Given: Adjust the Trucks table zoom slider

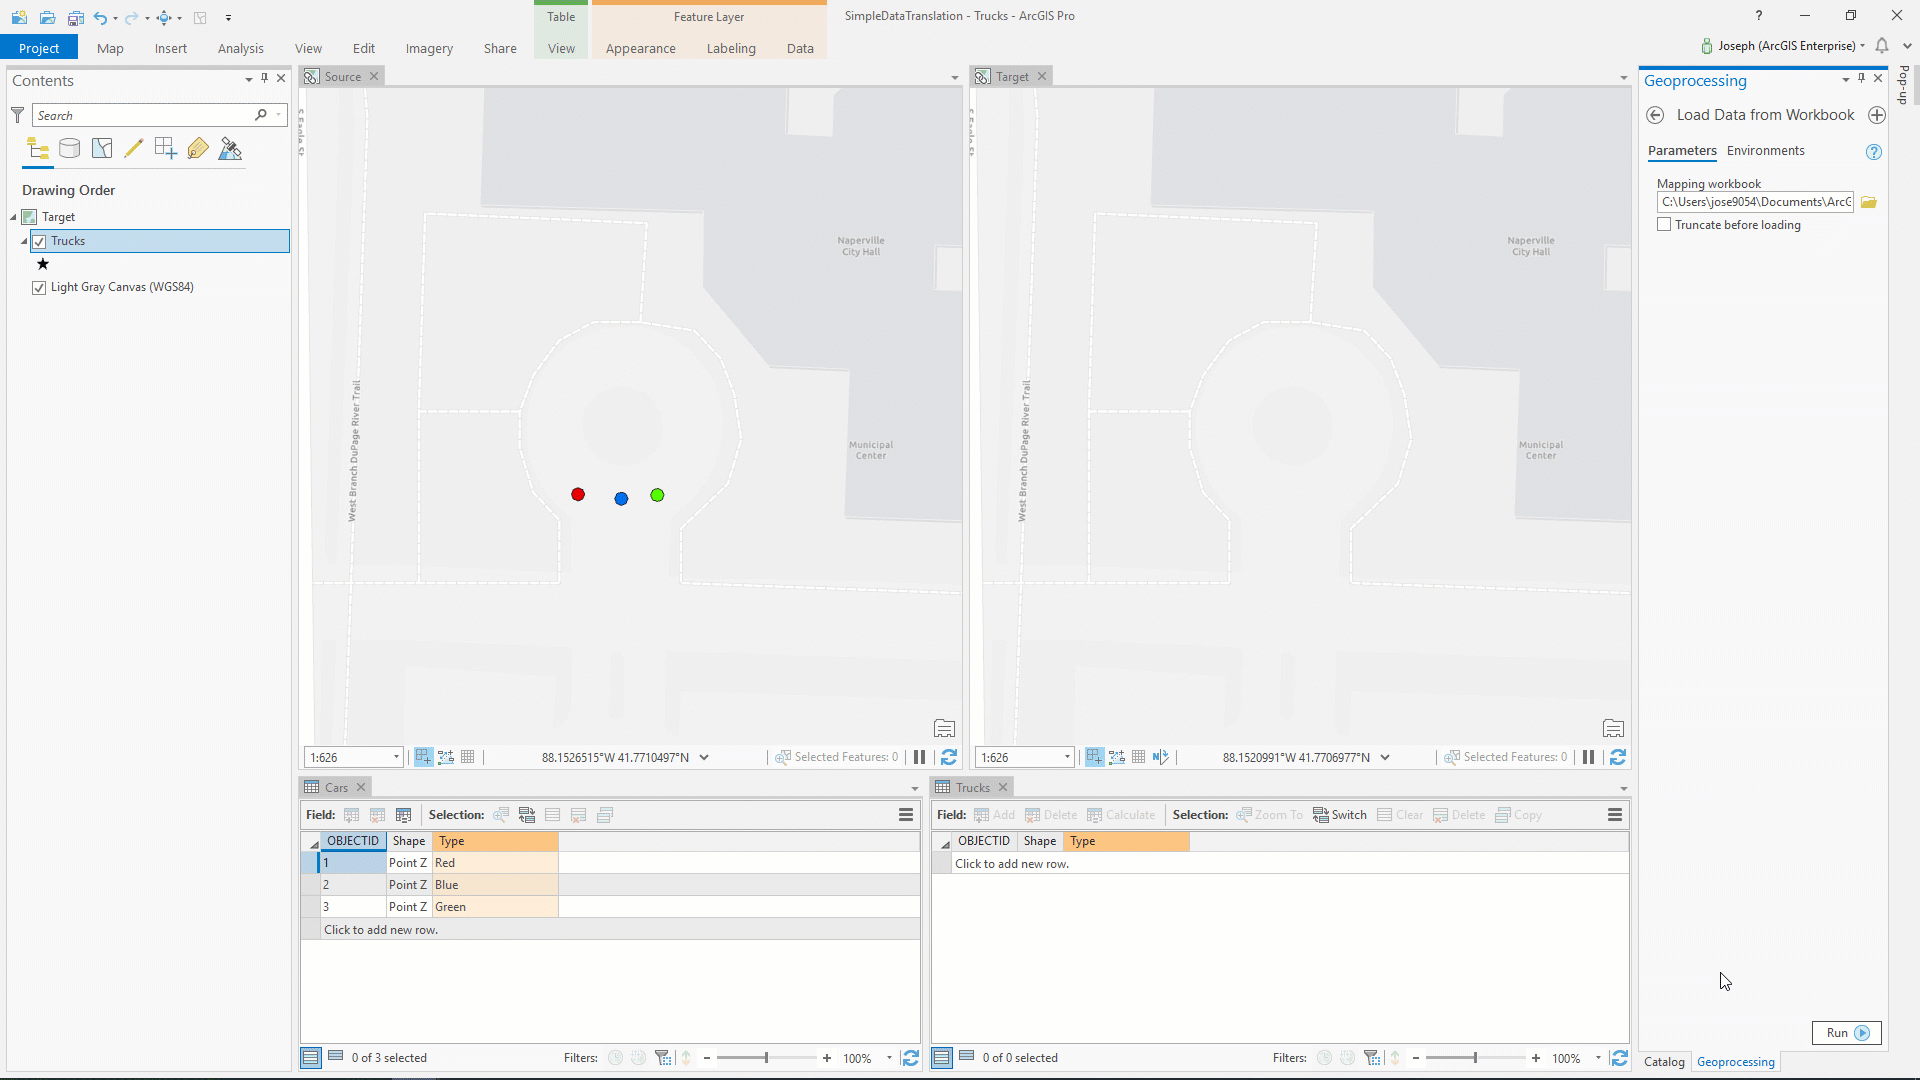Looking at the screenshot, I should [1475, 1058].
